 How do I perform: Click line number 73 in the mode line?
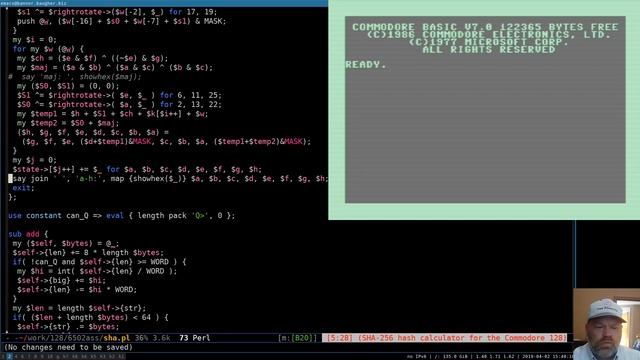tap(184, 338)
